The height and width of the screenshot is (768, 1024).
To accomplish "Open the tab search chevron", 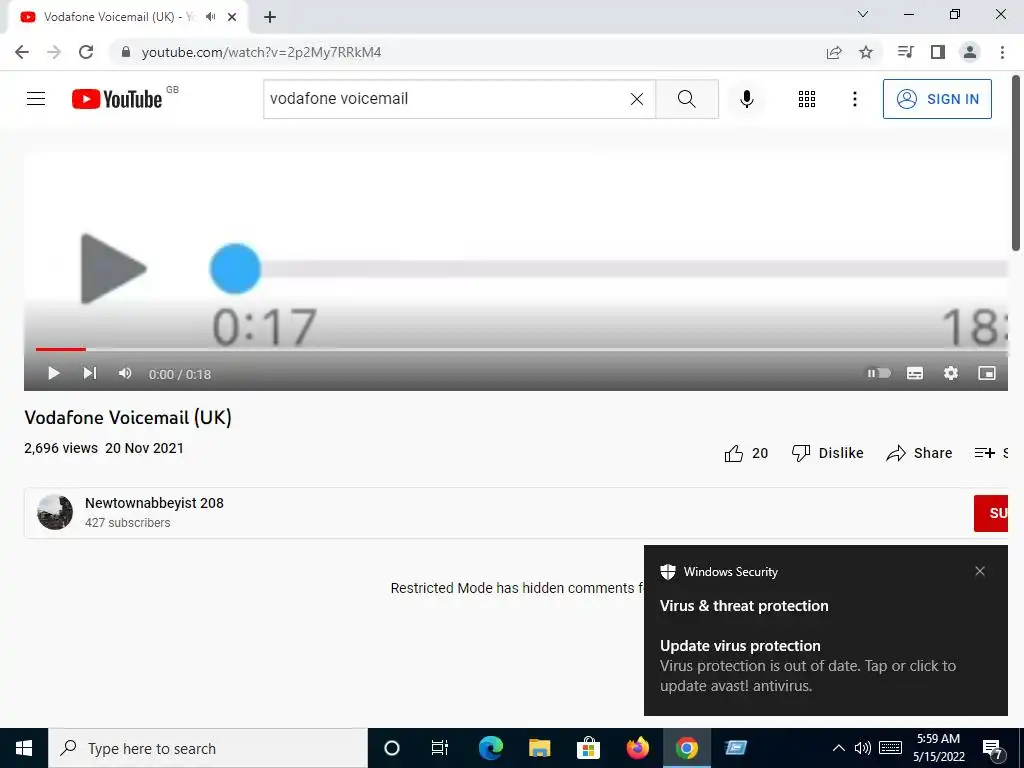I will pyautogui.click(x=863, y=14).
